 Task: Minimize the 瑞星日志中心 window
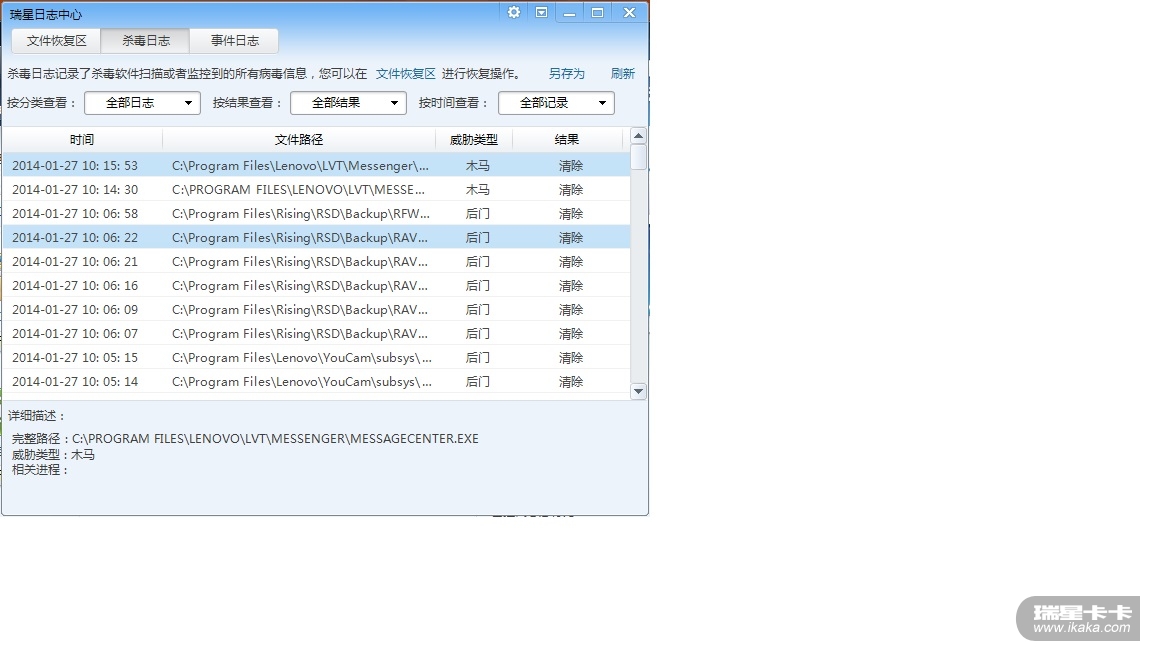click(x=569, y=12)
